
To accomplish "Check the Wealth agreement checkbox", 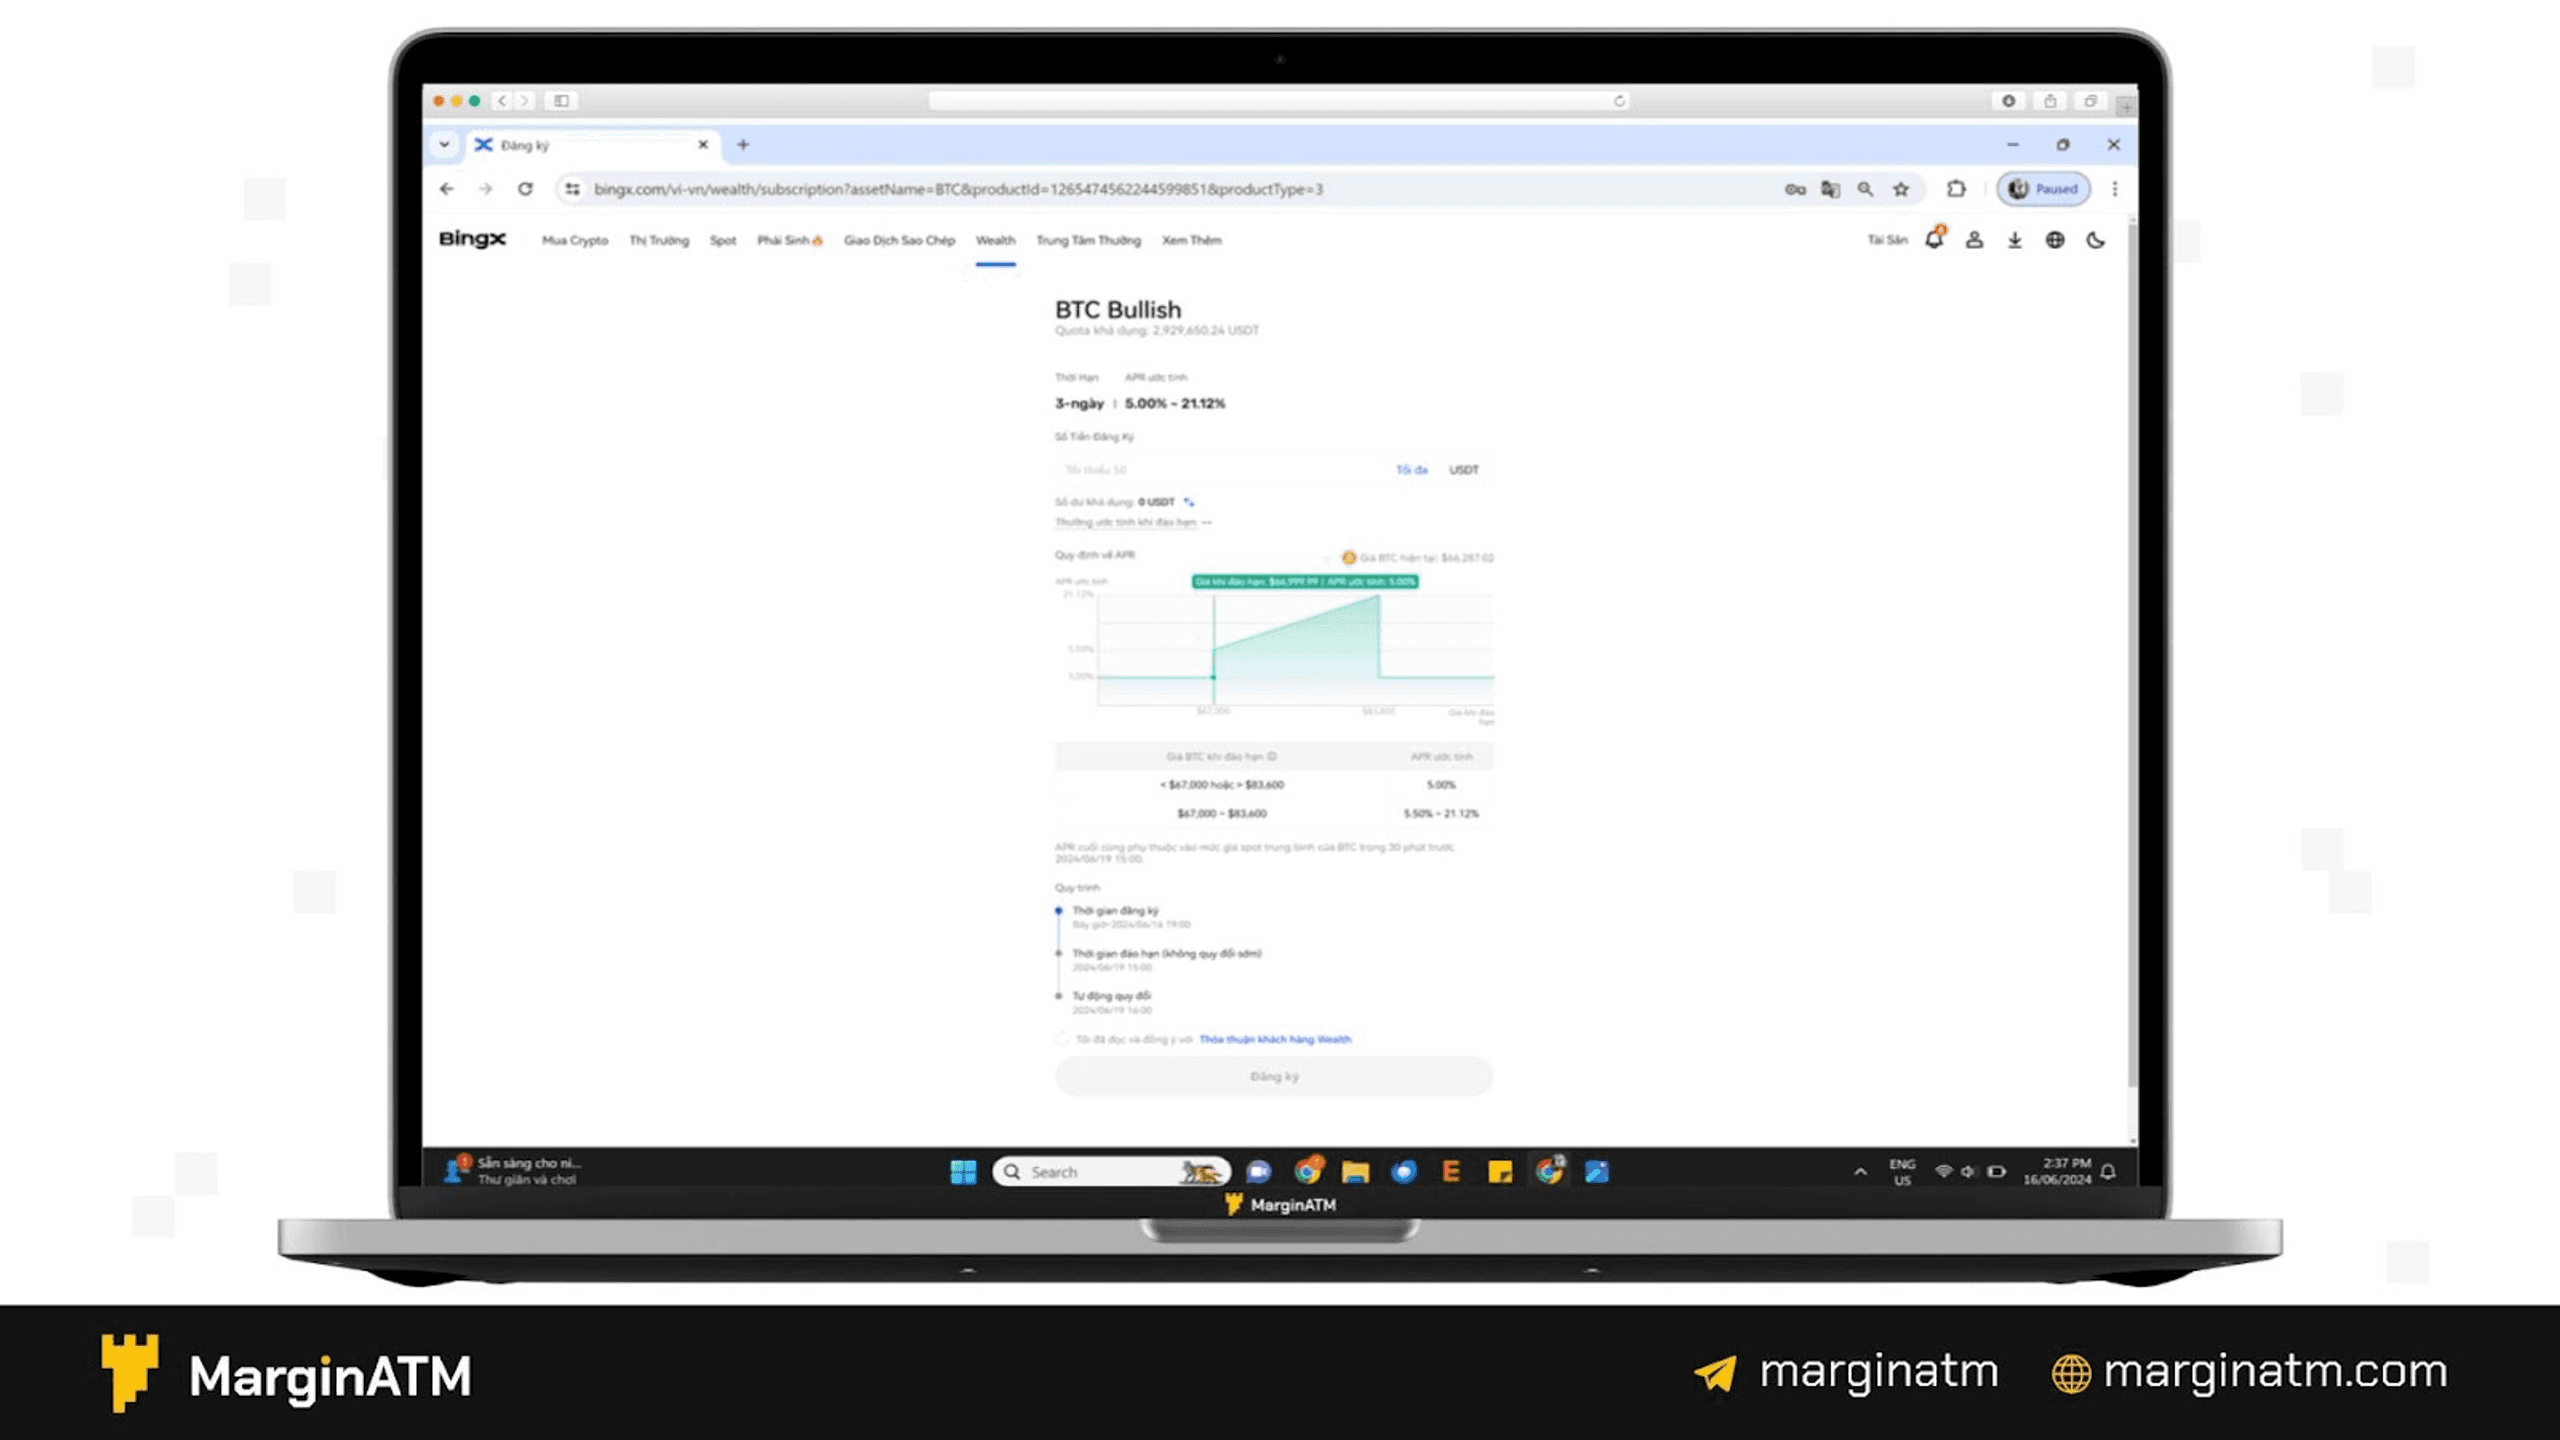I will point(1062,1039).
